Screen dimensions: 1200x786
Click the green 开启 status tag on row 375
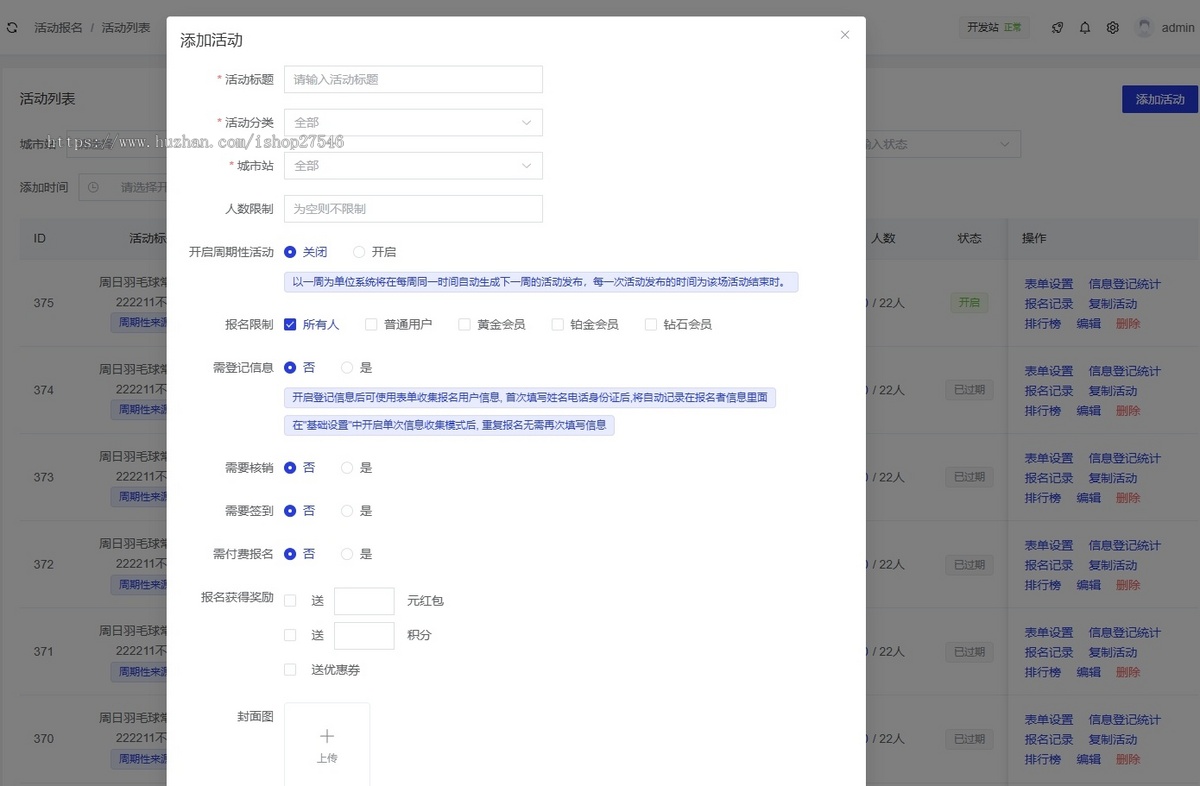pyautogui.click(x=968, y=303)
